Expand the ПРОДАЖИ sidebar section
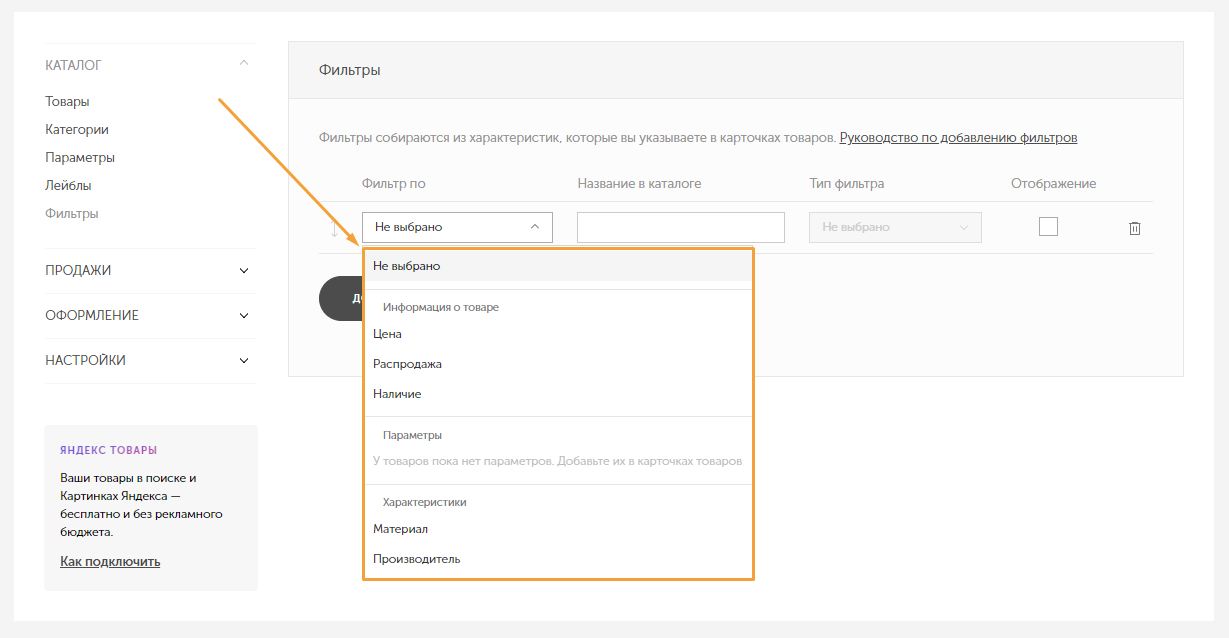Viewport: 1229px width, 638px height. 244,271
